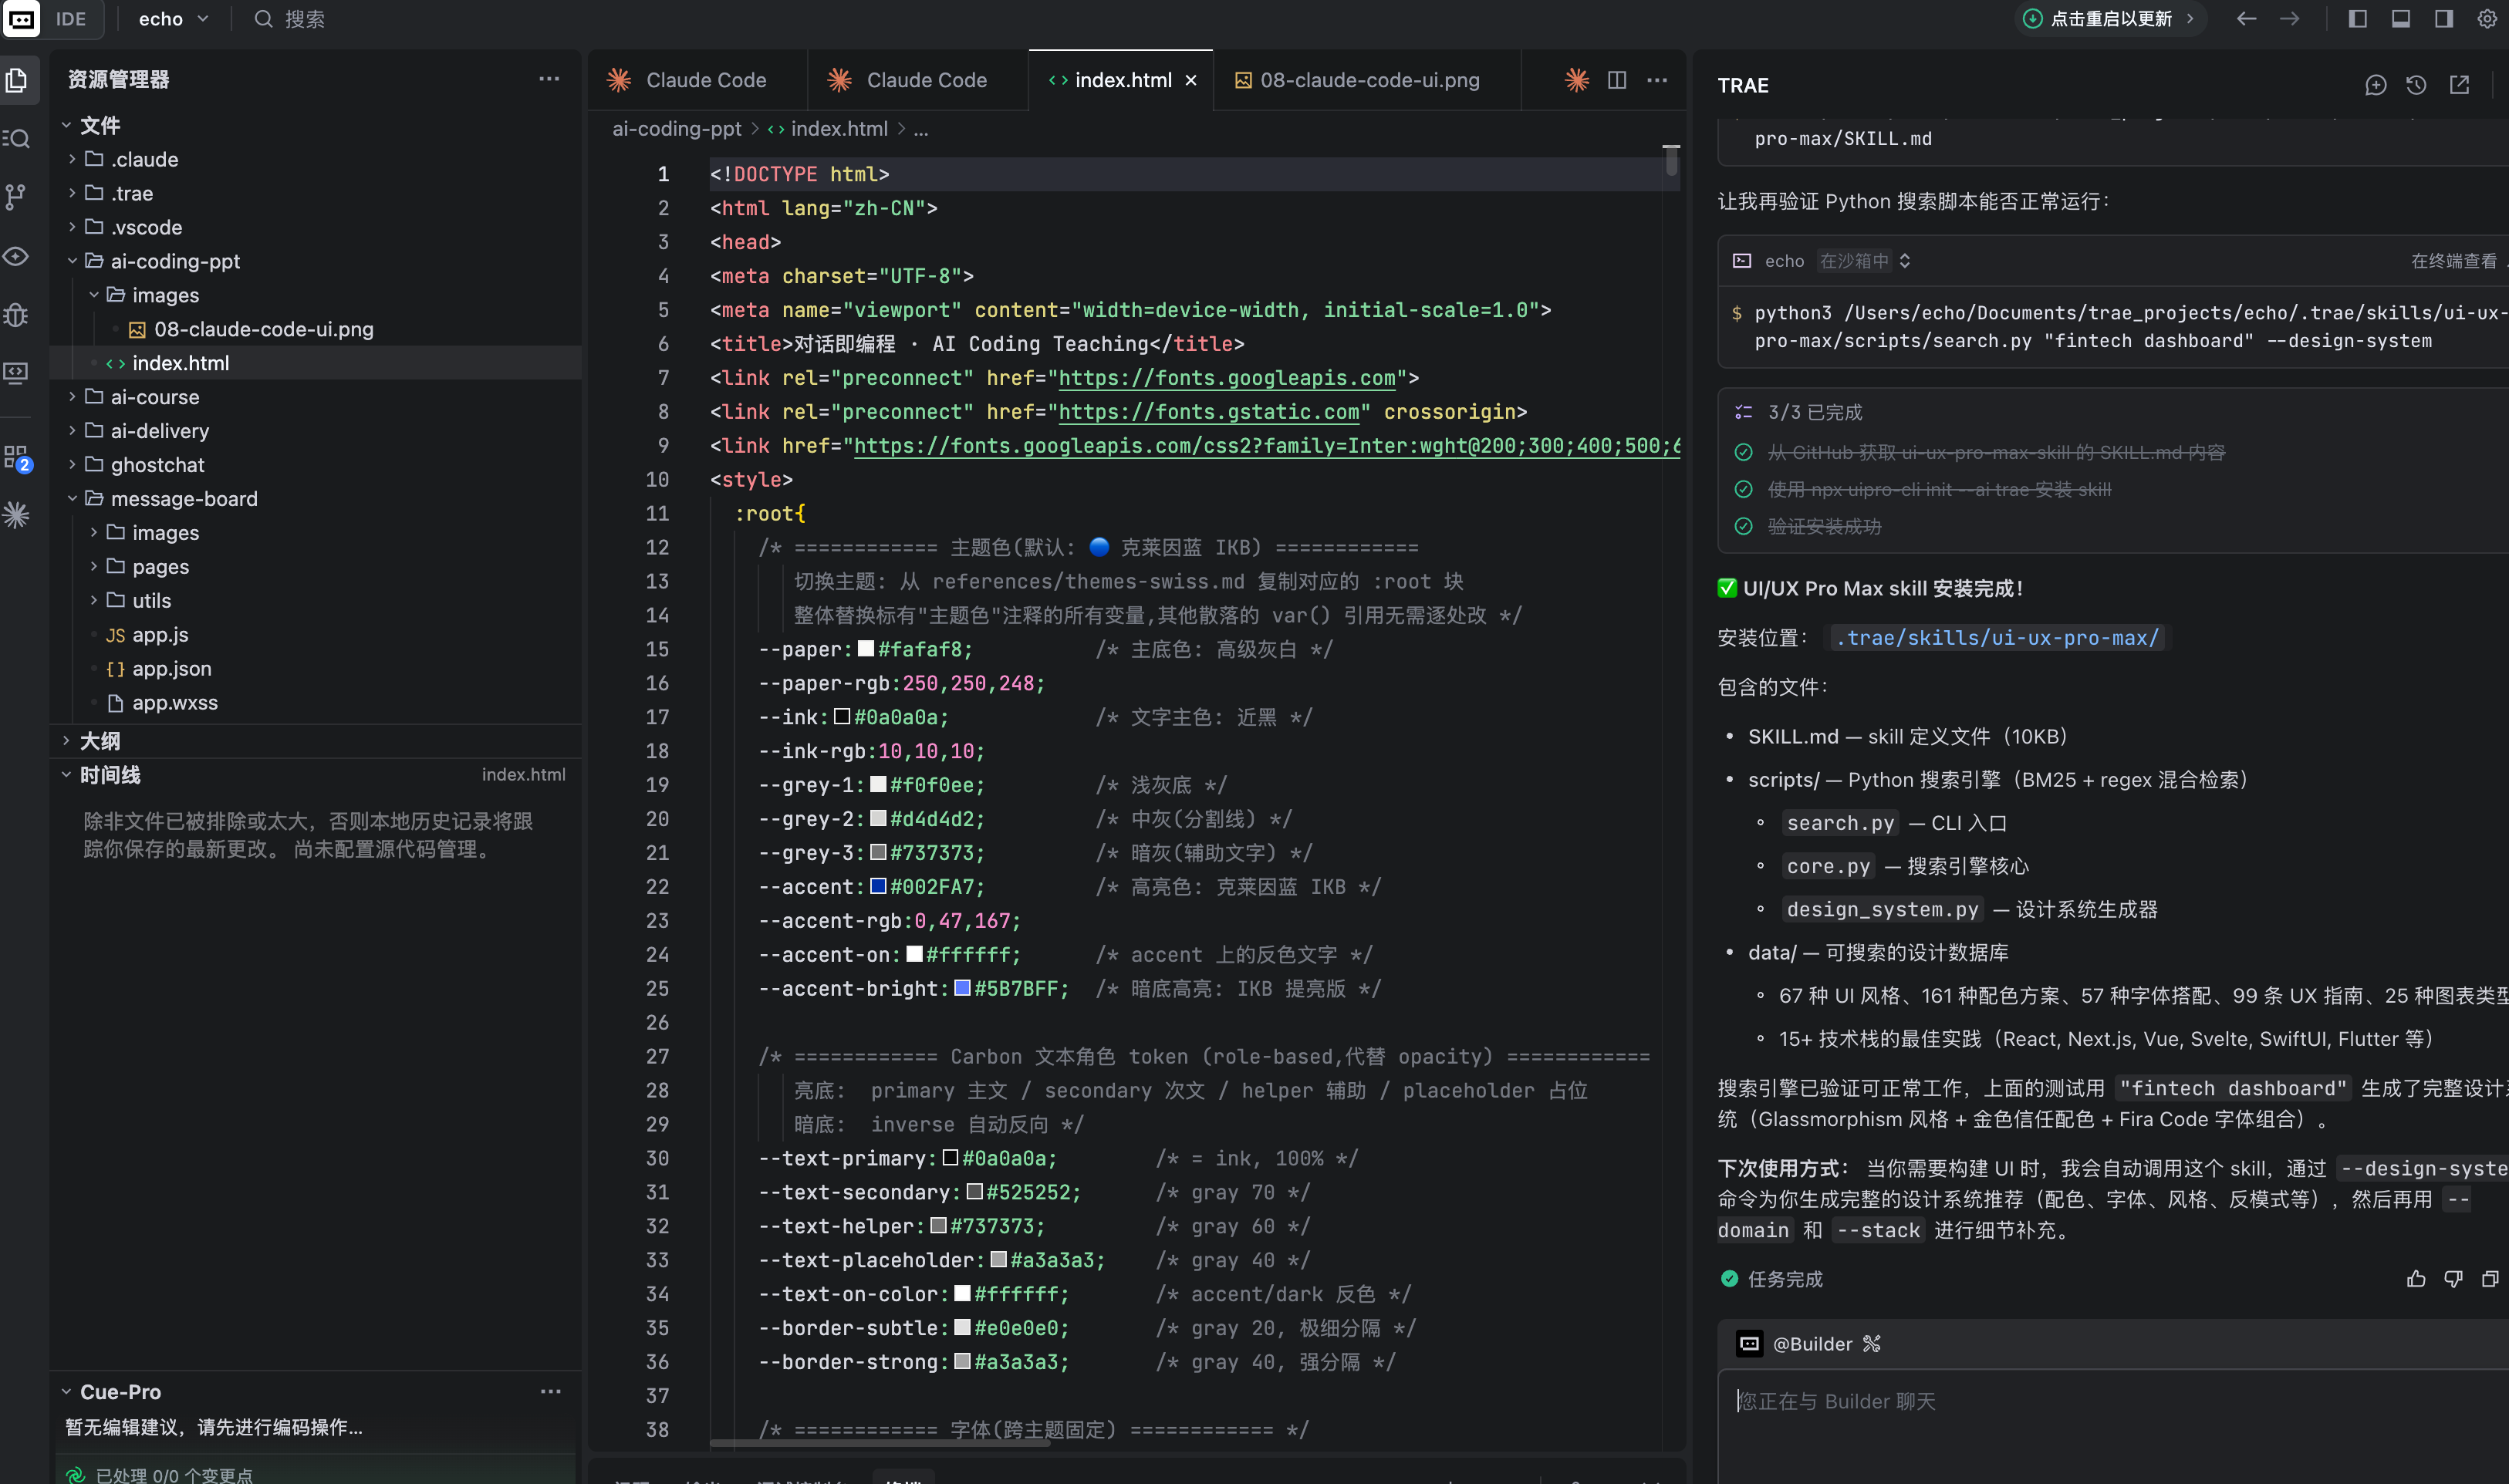Open the remote explorer monitor icon
2509x1484 pixels.
pos(16,373)
